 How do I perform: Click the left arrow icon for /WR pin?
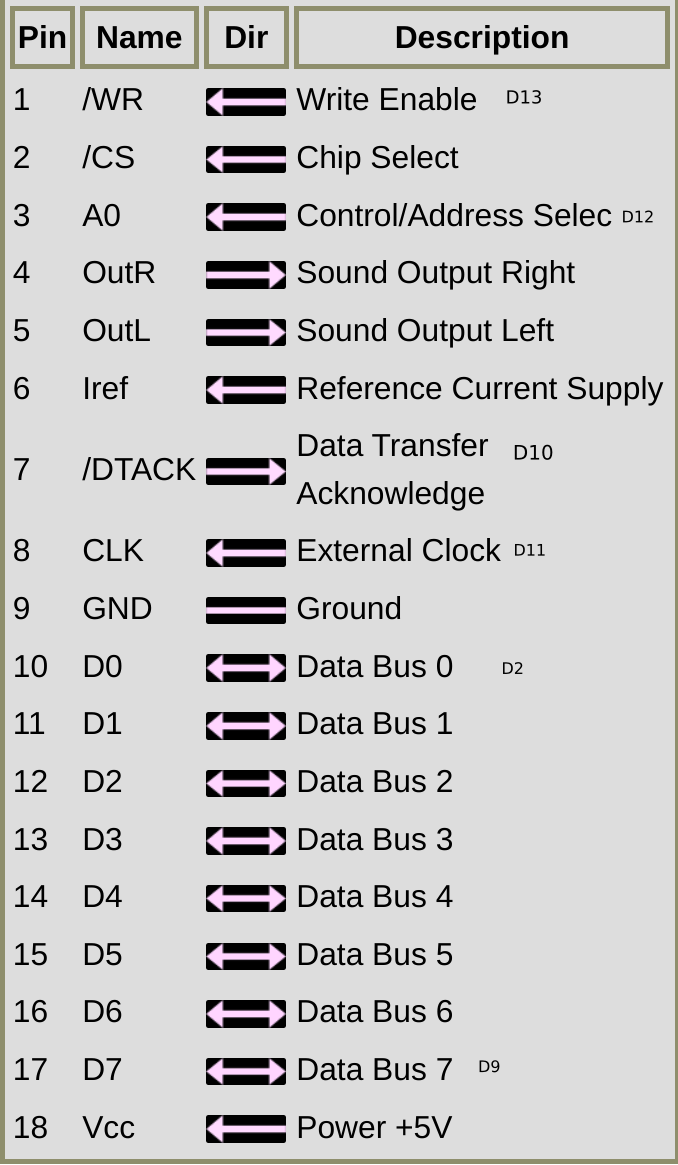pos(246,102)
